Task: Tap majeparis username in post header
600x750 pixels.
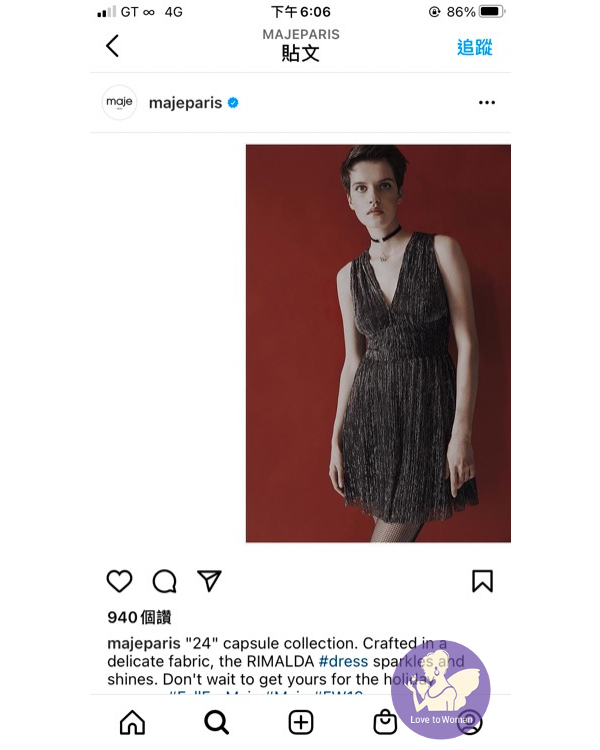Action: click(x=186, y=103)
